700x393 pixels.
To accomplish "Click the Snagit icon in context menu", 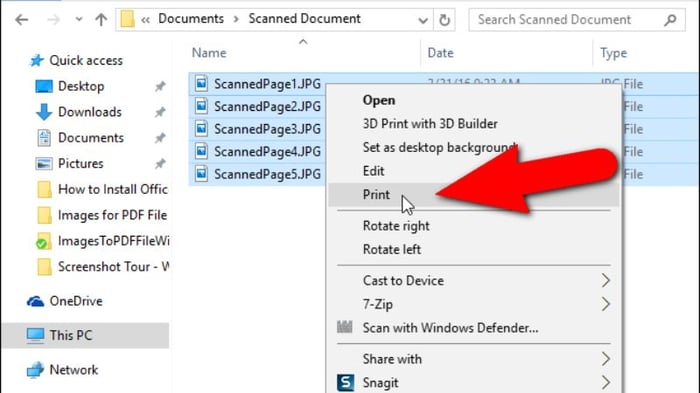I will (345, 383).
